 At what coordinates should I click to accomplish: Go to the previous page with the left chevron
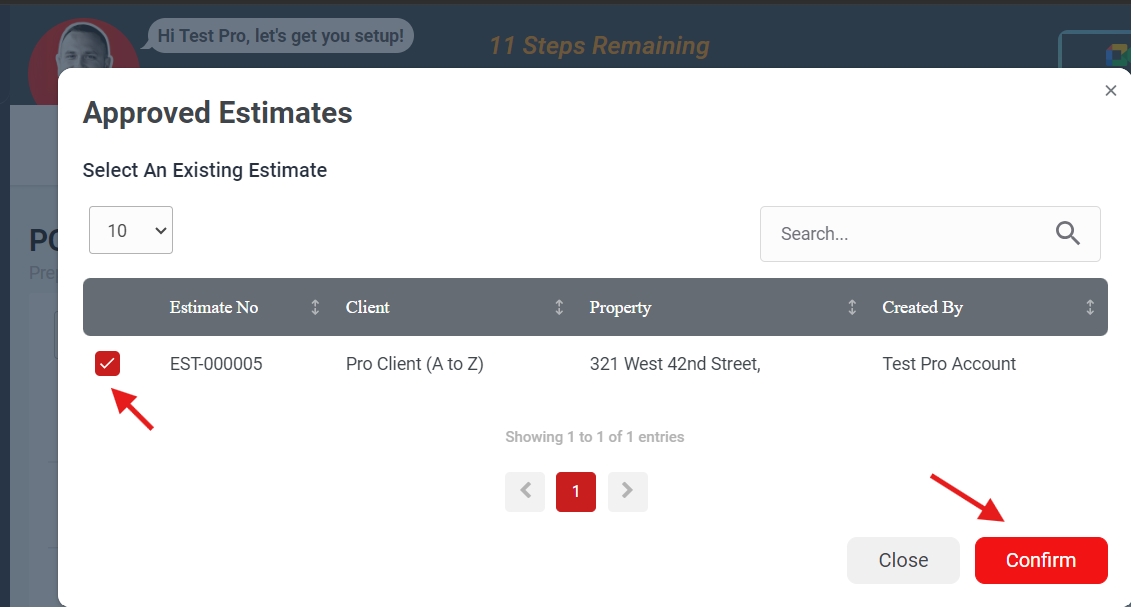coord(525,491)
